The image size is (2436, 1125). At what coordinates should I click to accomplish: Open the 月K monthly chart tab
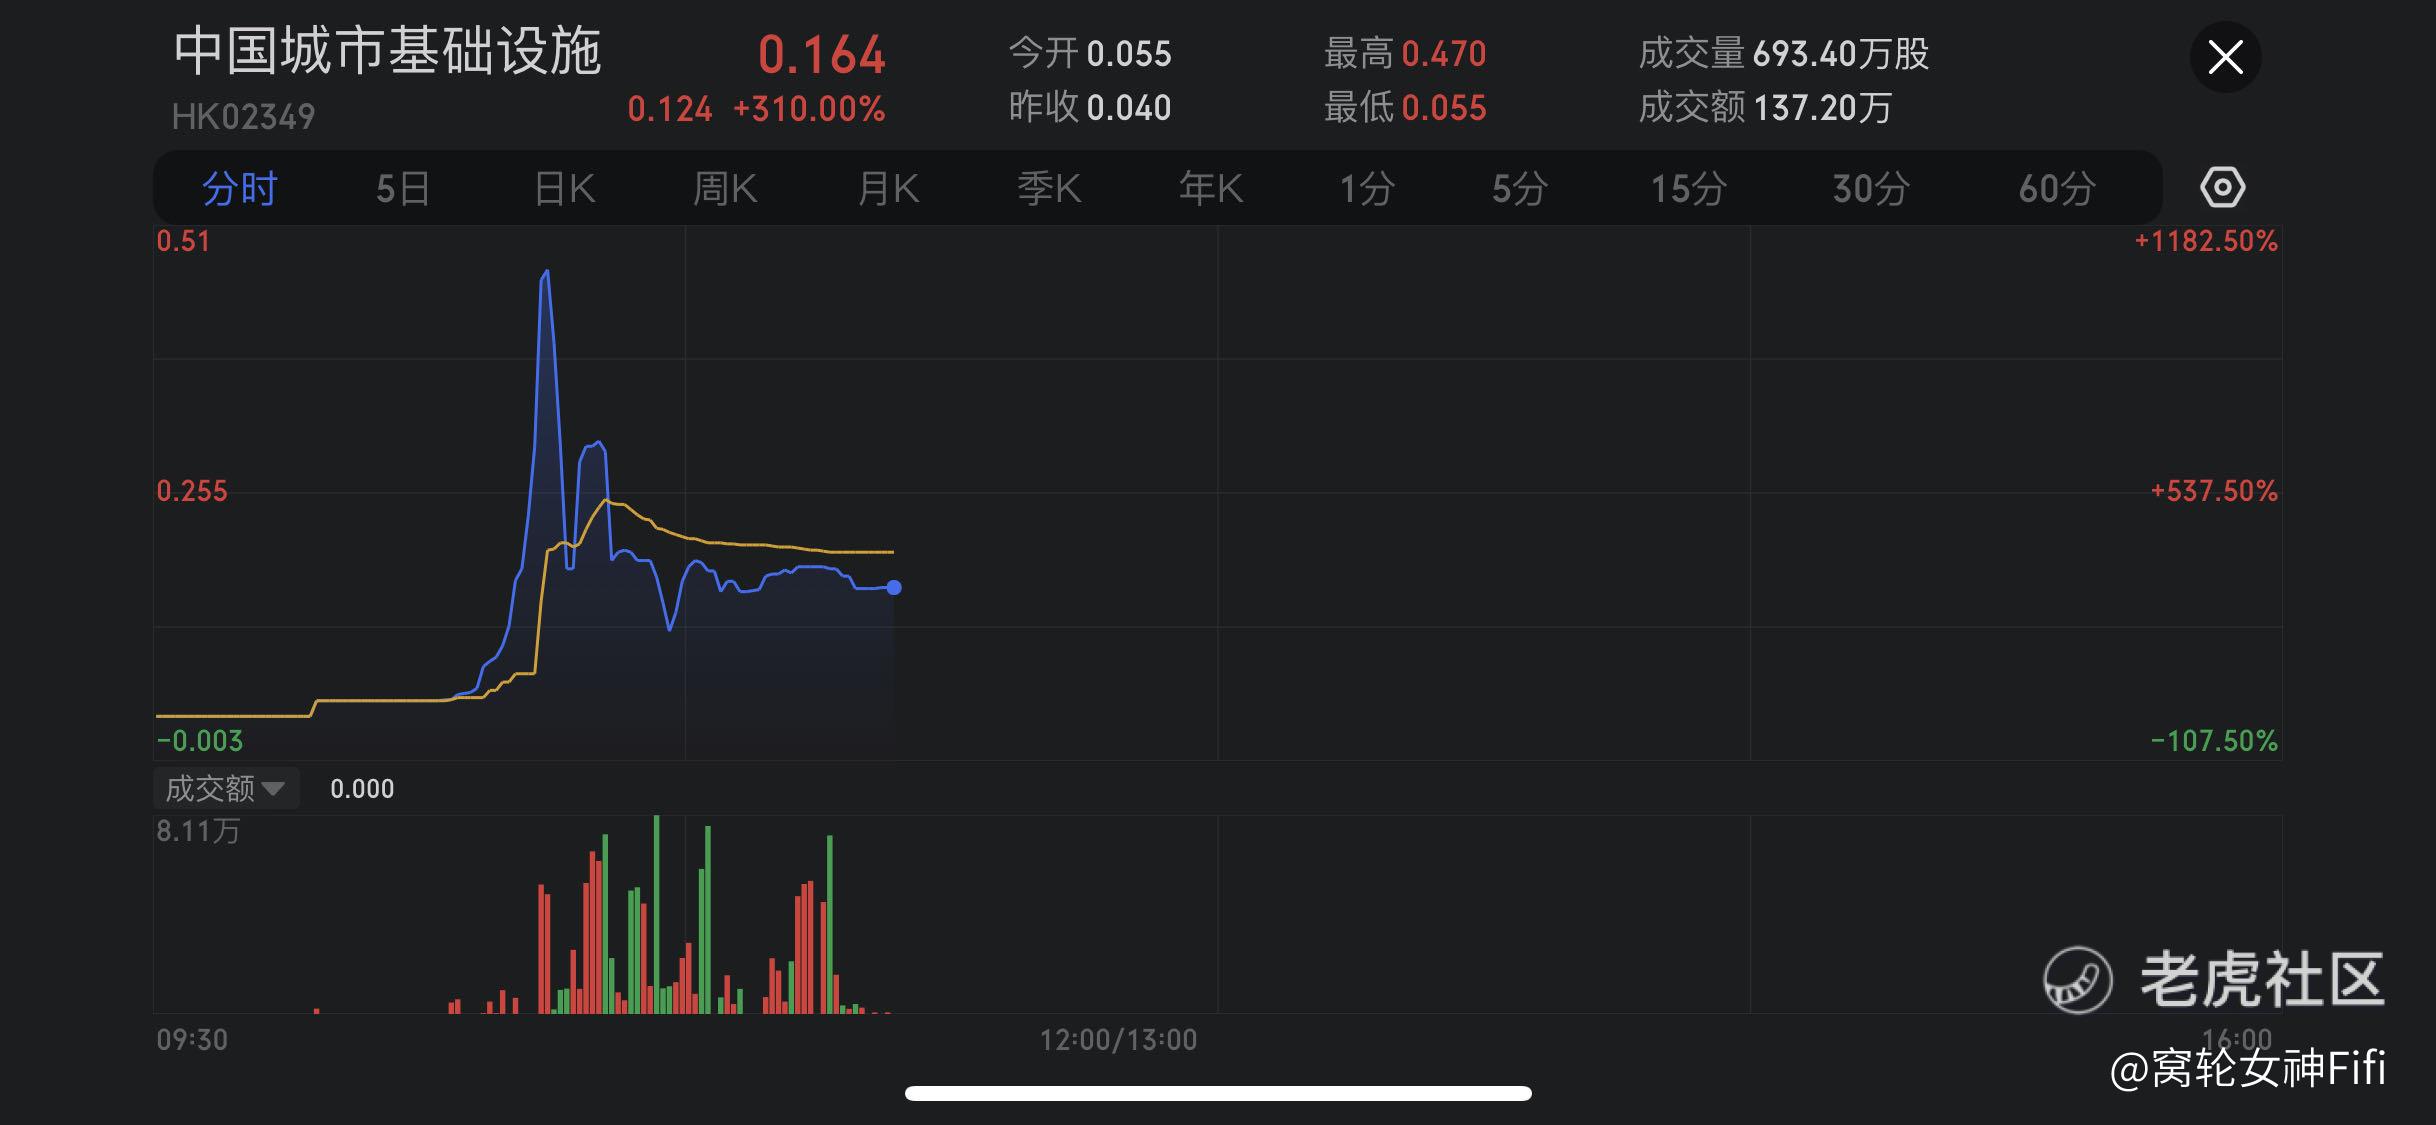tap(888, 188)
